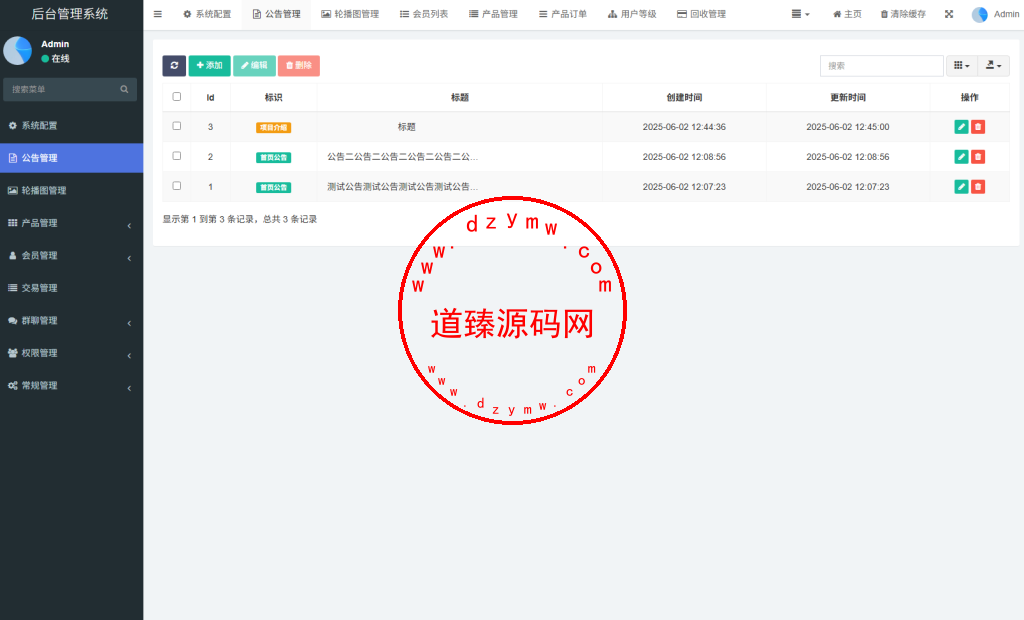Click the 标题 column header
The image size is (1024, 620).
460,97
